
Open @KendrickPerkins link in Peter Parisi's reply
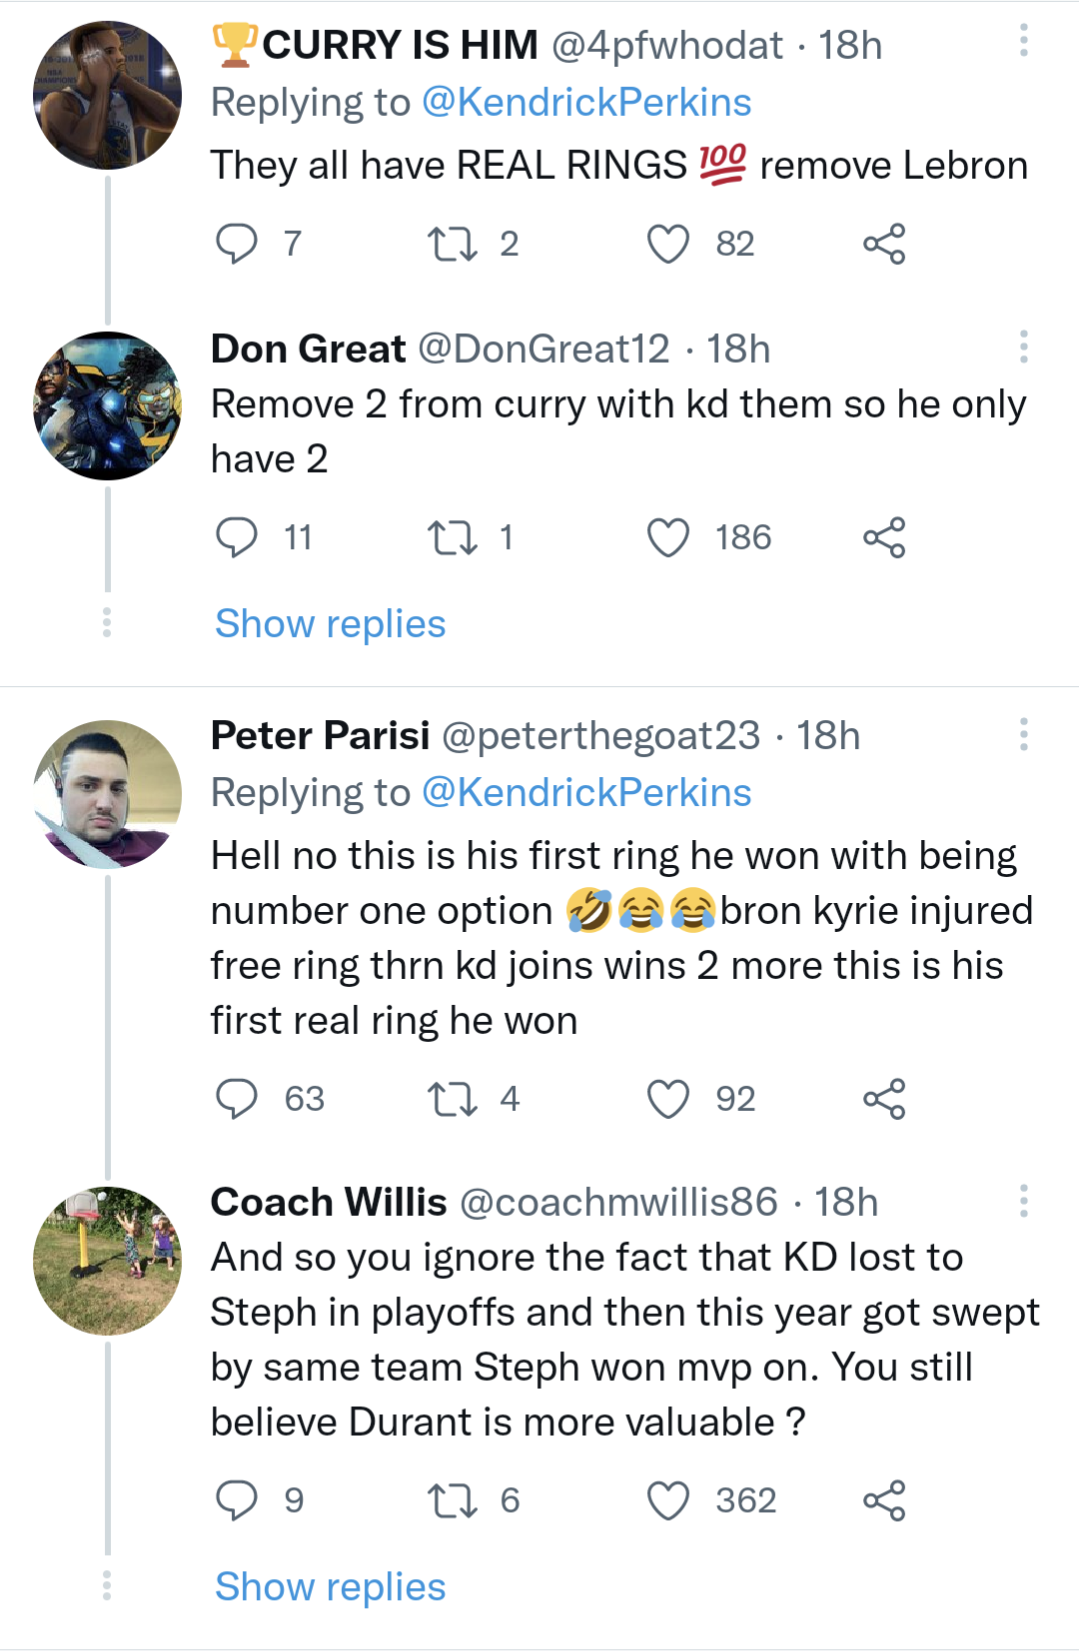pyautogui.click(x=586, y=793)
